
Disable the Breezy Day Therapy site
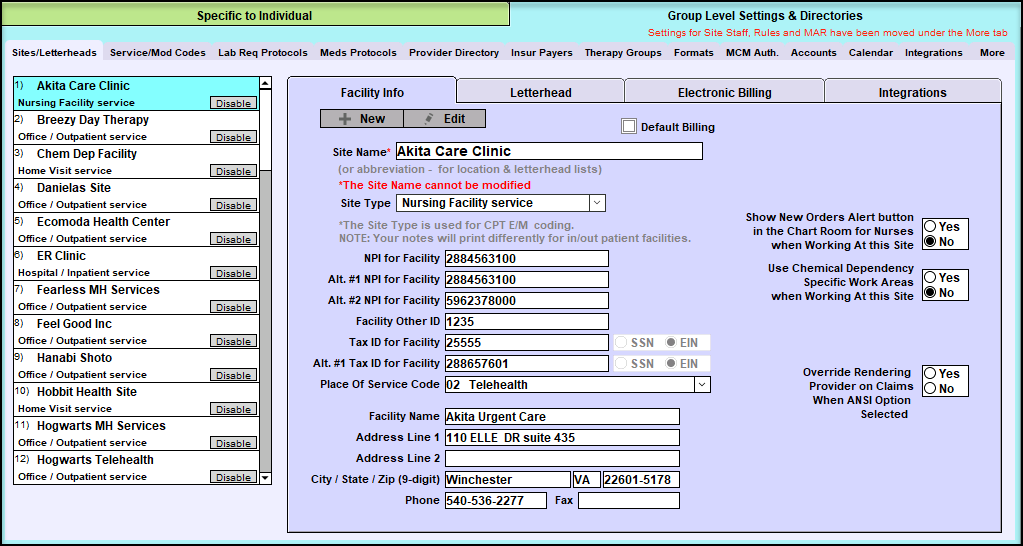click(x=233, y=138)
